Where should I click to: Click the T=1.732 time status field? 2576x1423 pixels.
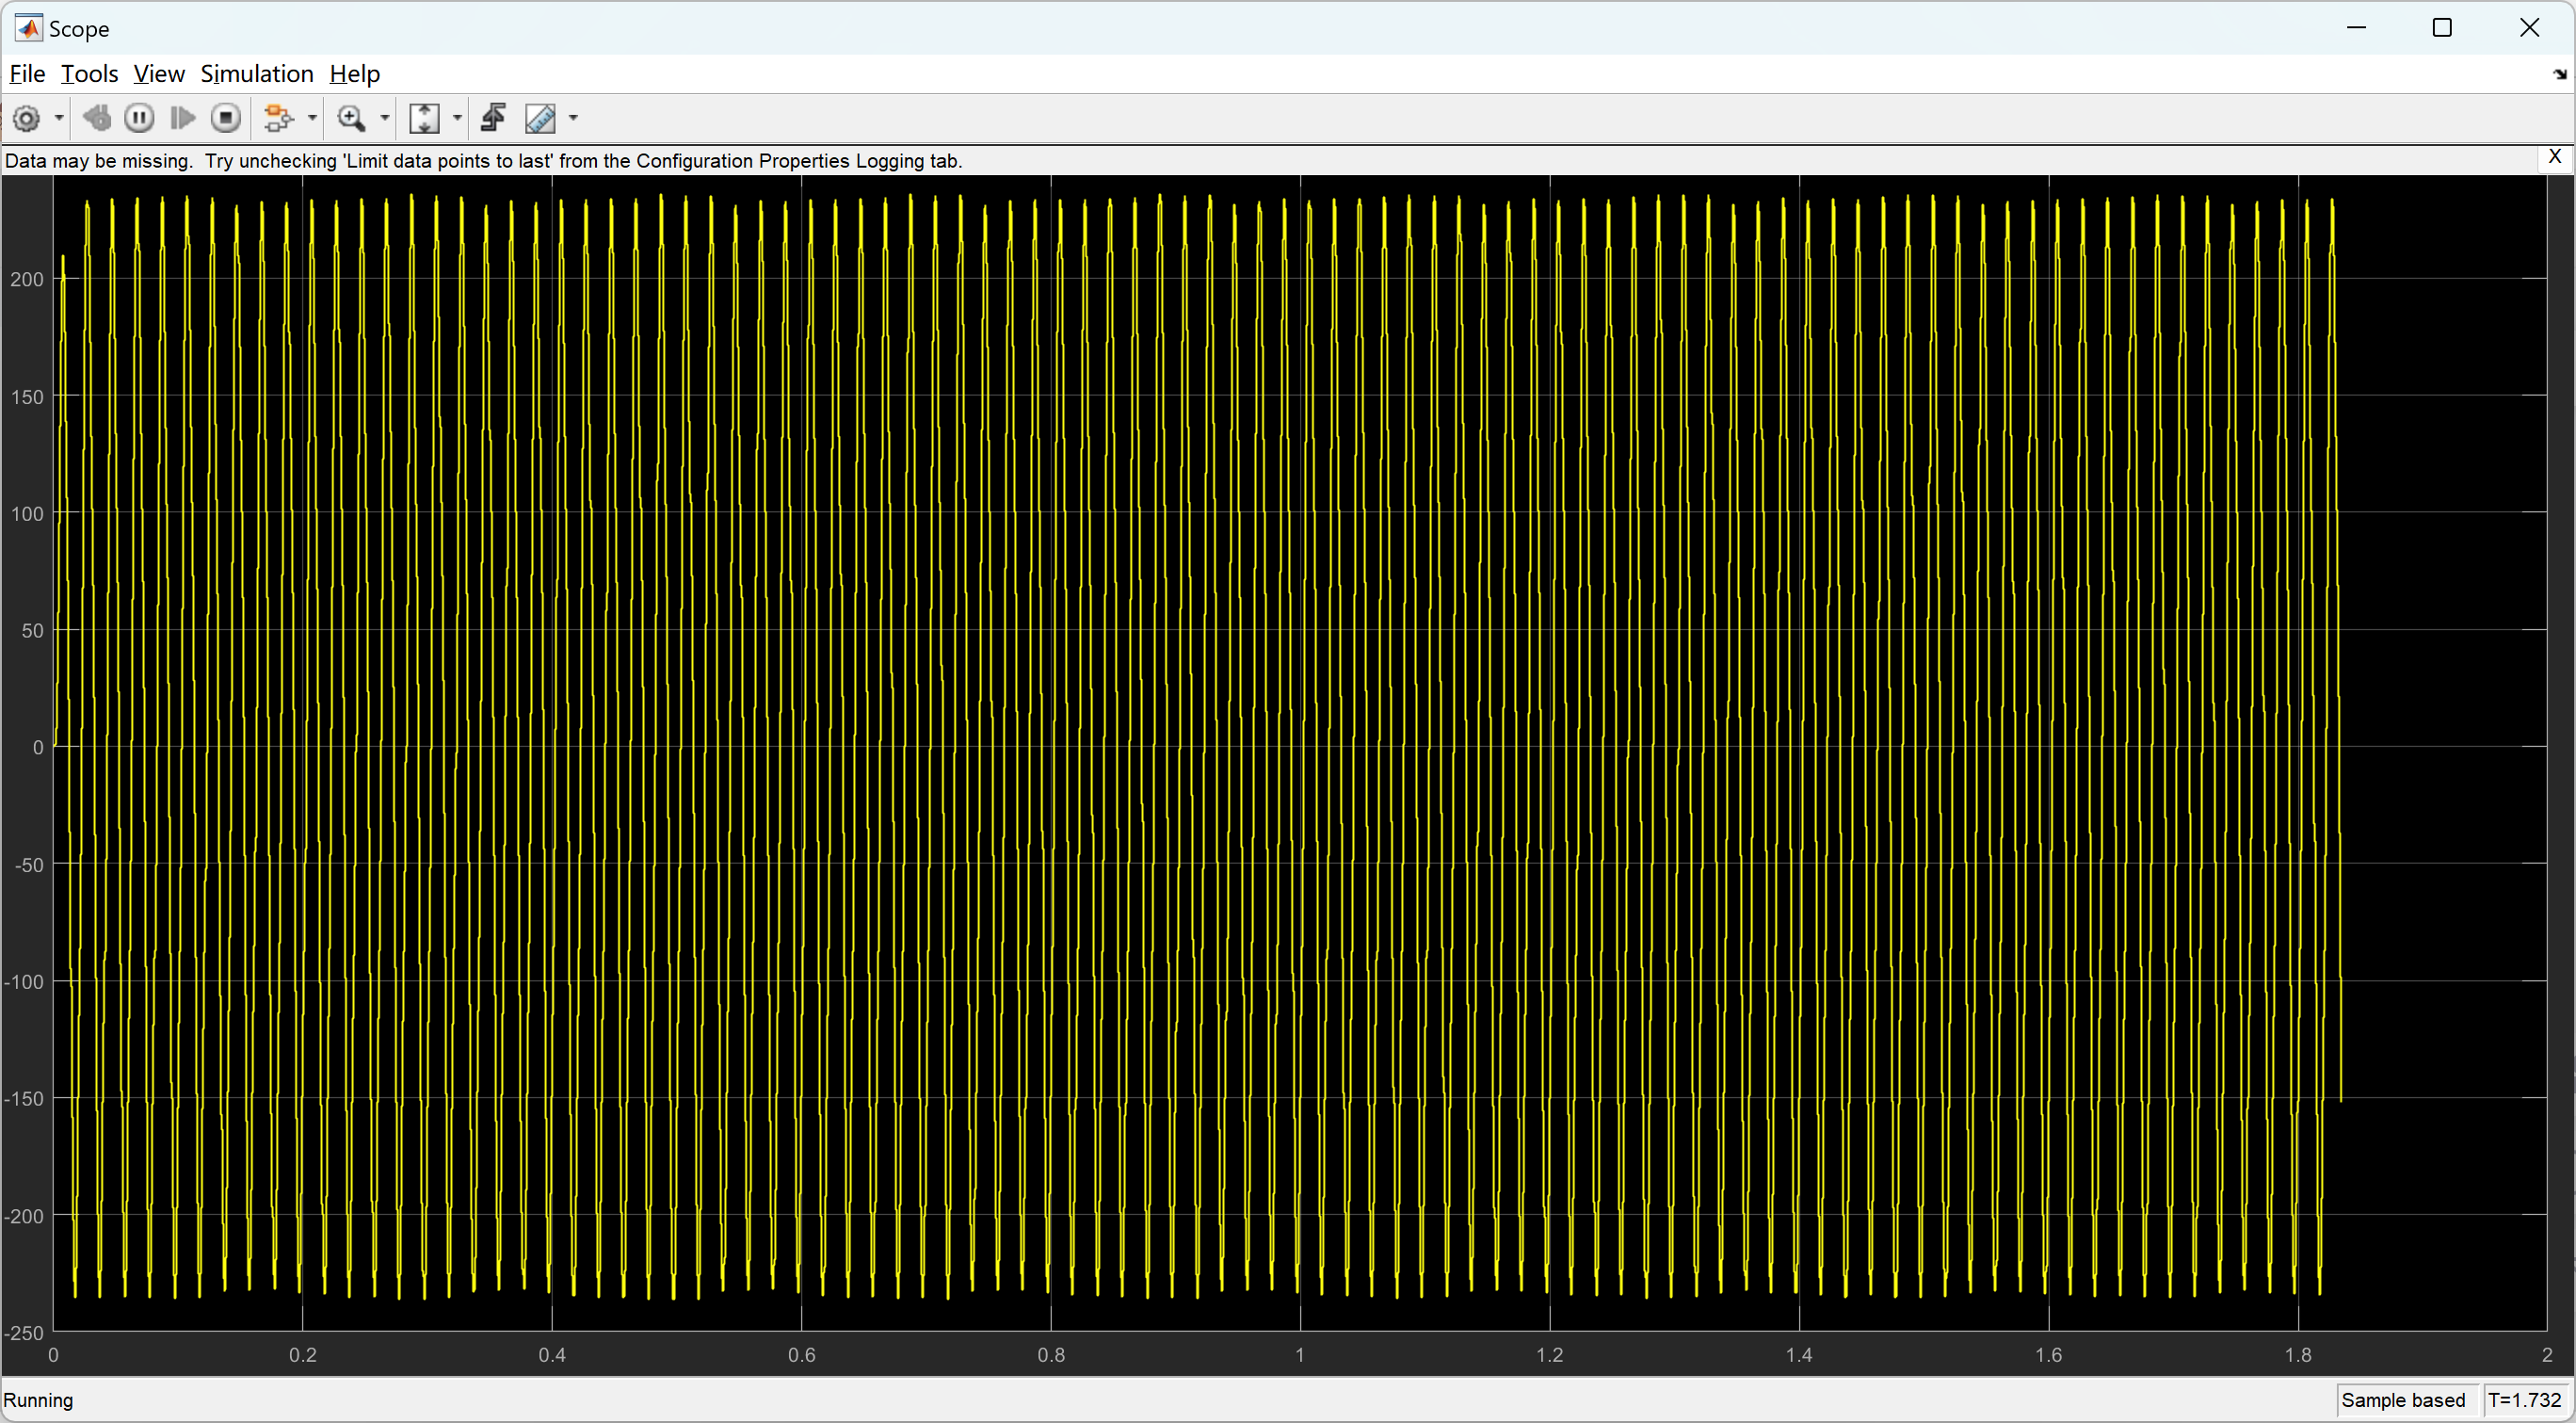click(x=2524, y=1400)
